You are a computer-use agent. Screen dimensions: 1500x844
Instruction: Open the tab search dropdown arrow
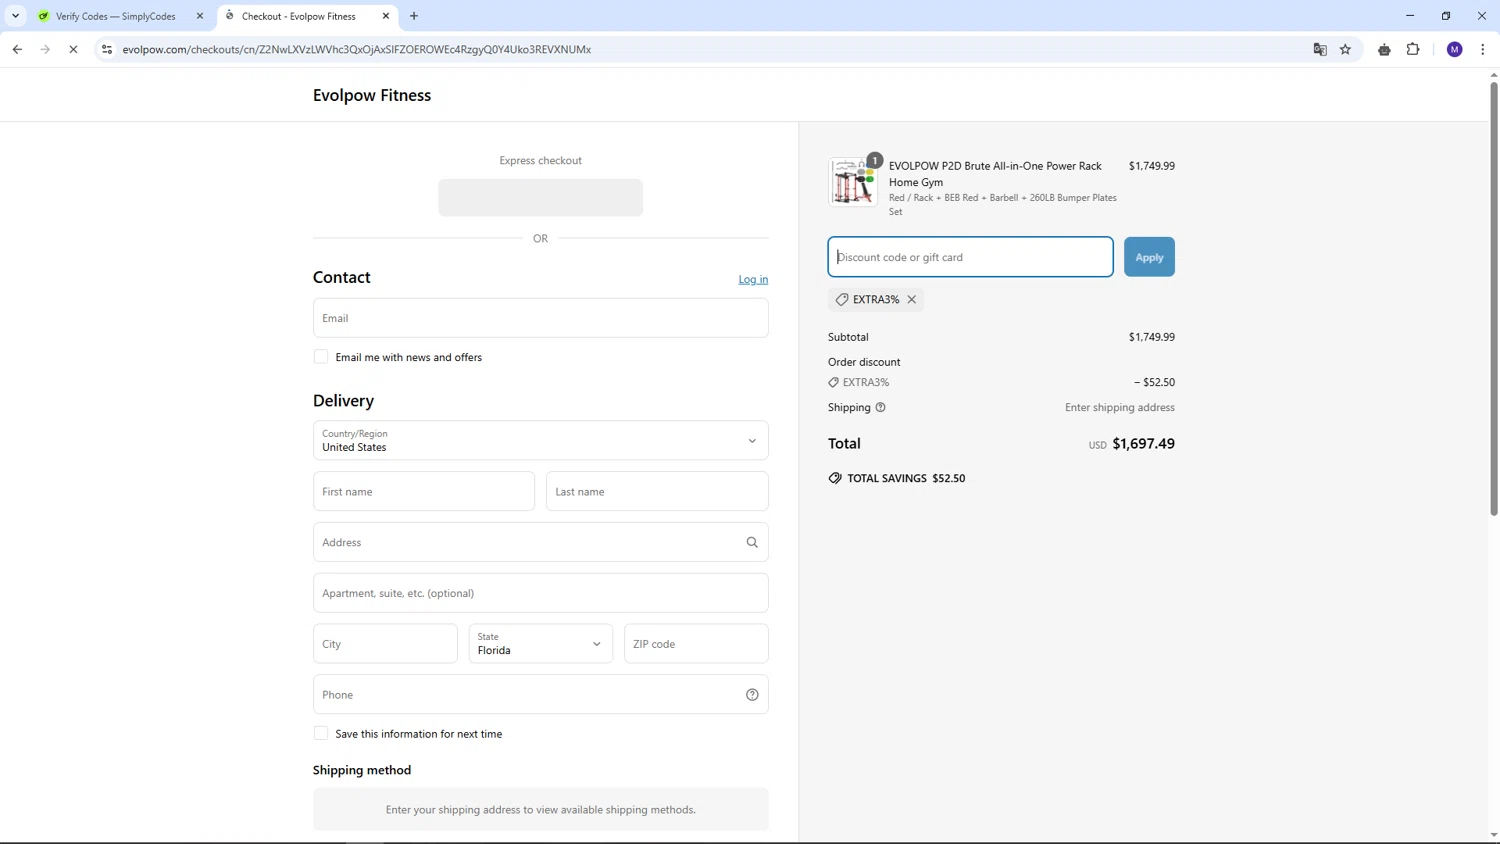tap(16, 16)
